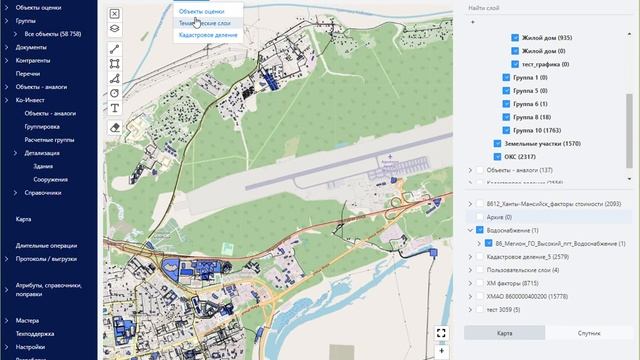Viewport: 640px width, 360px height.
Task: Expand the Пользовательские слои (4) node
Action: pyautogui.click(x=470, y=270)
